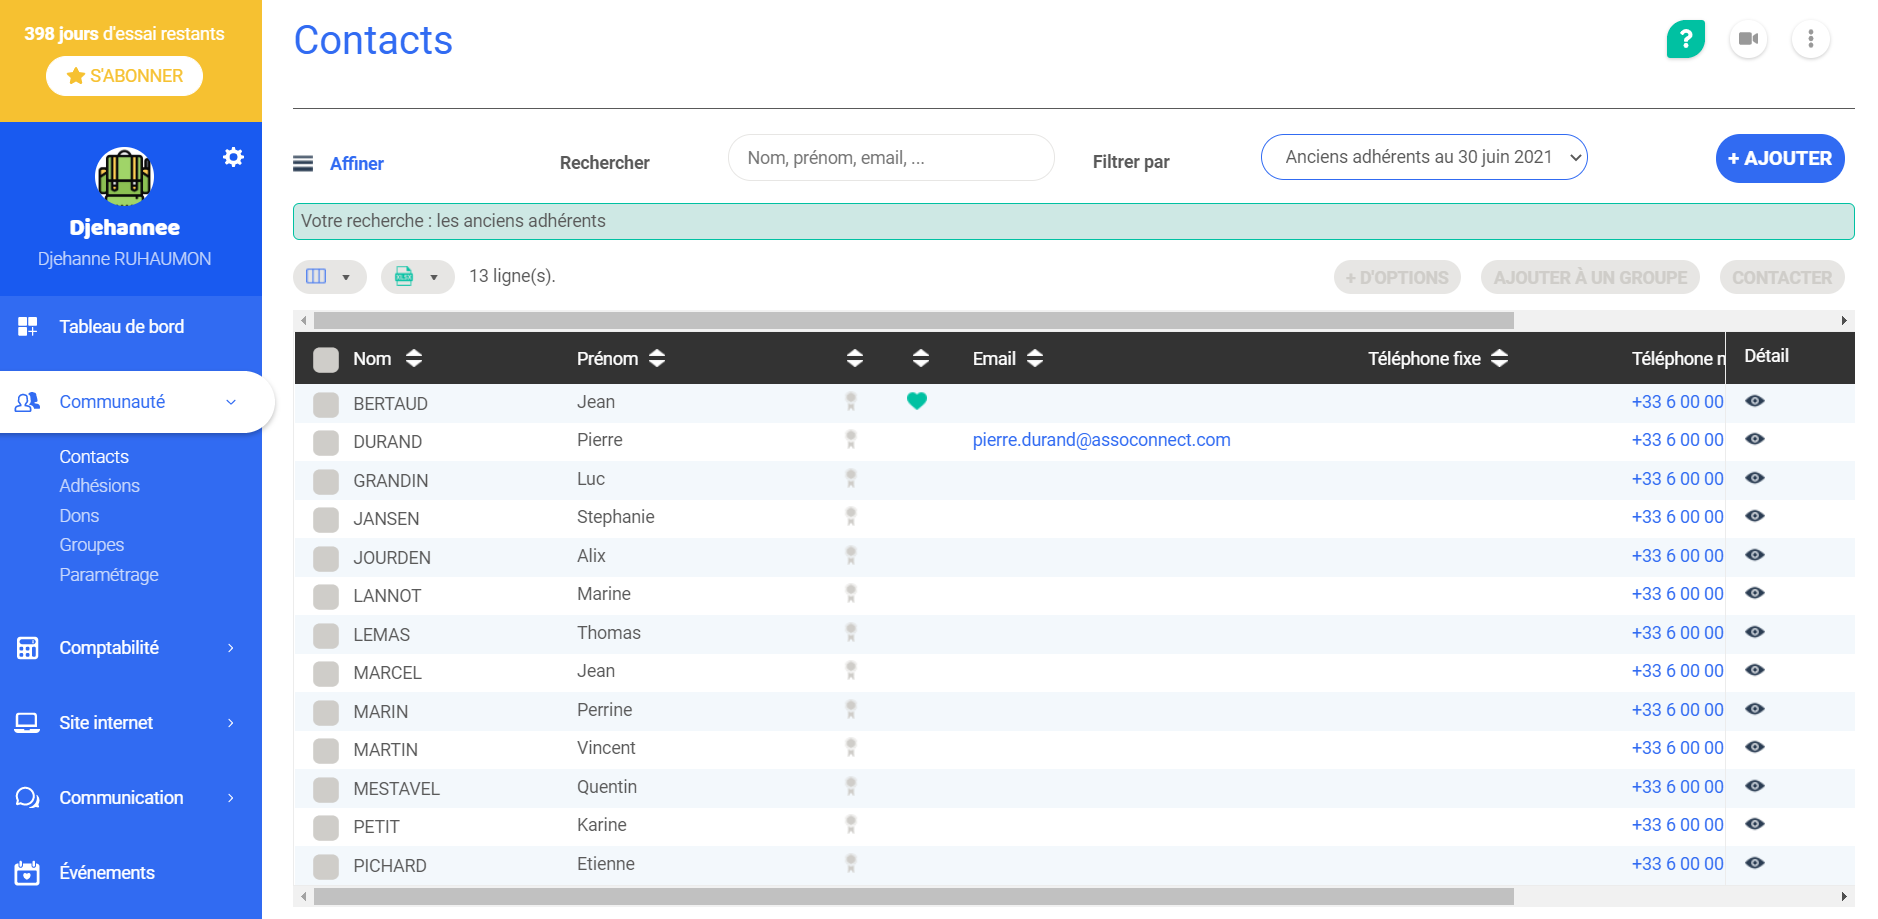Expand the Comptabilité menu
The image size is (1878, 919).
[x=125, y=648]
